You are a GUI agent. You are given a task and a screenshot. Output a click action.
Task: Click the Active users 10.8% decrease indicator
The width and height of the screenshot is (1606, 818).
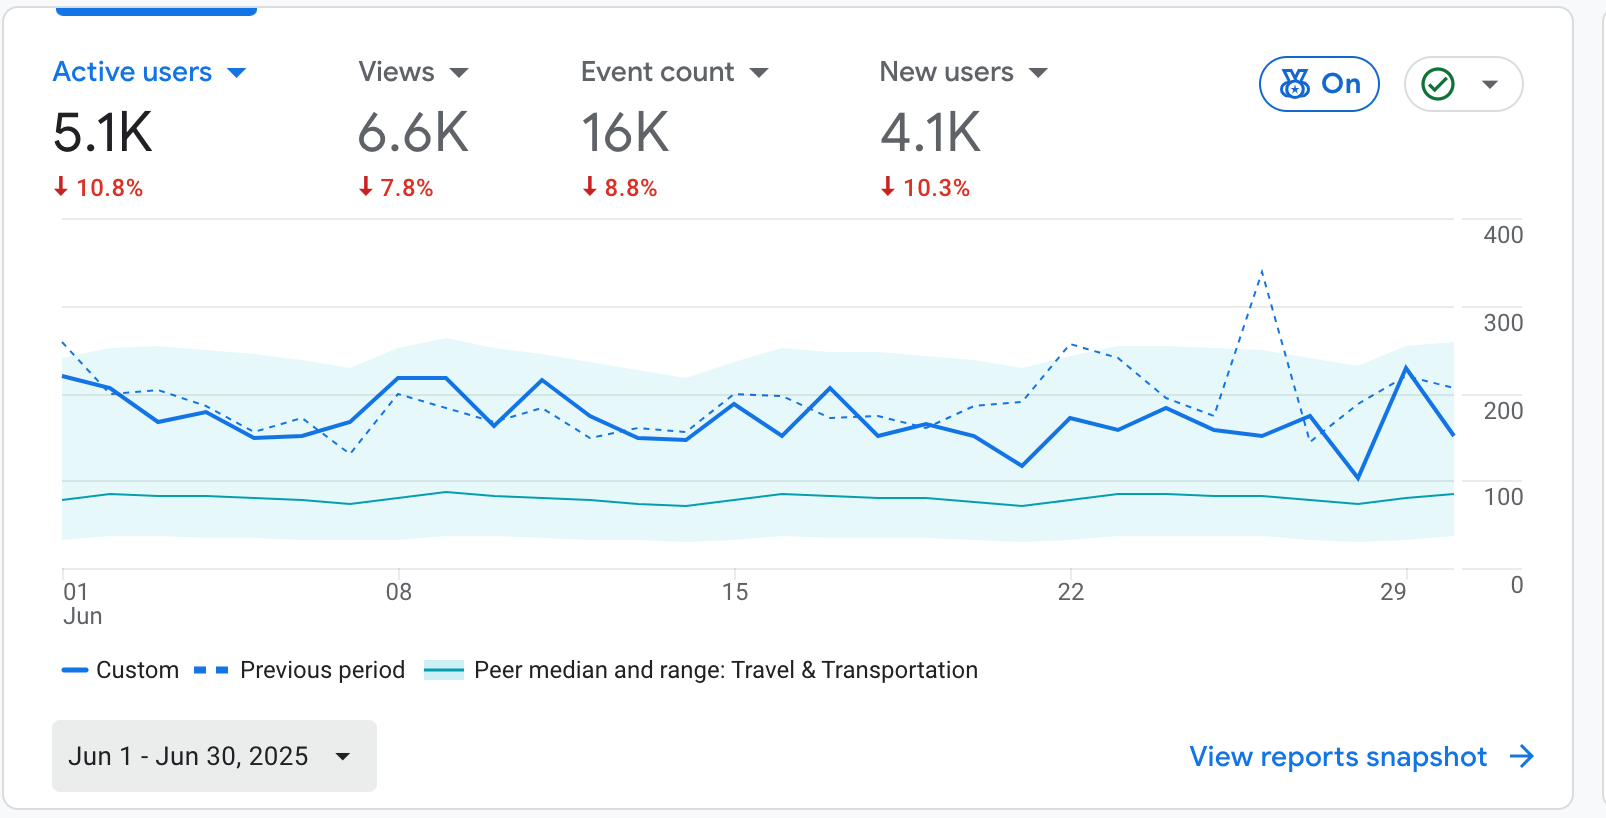click(99, 188)
